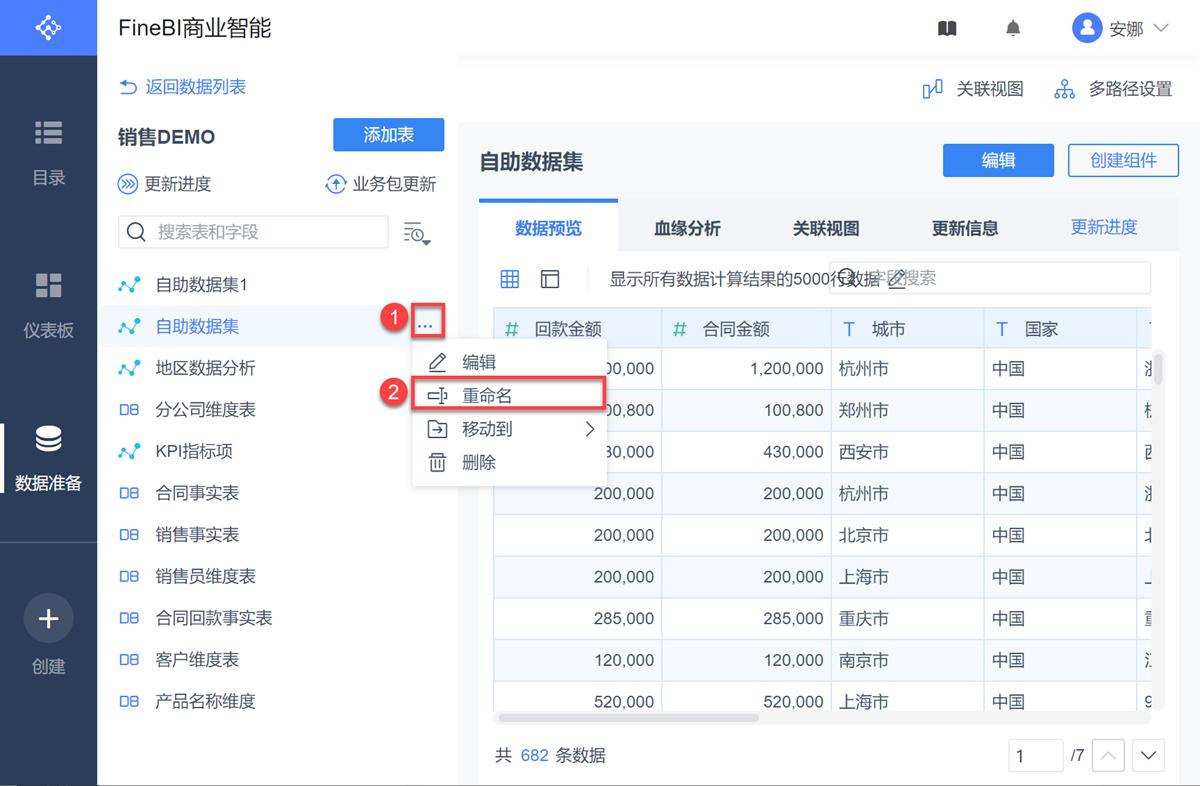Open the table list filter dropdown icon
Viewport: 1200px width, 786px height.
coord(417,233)
